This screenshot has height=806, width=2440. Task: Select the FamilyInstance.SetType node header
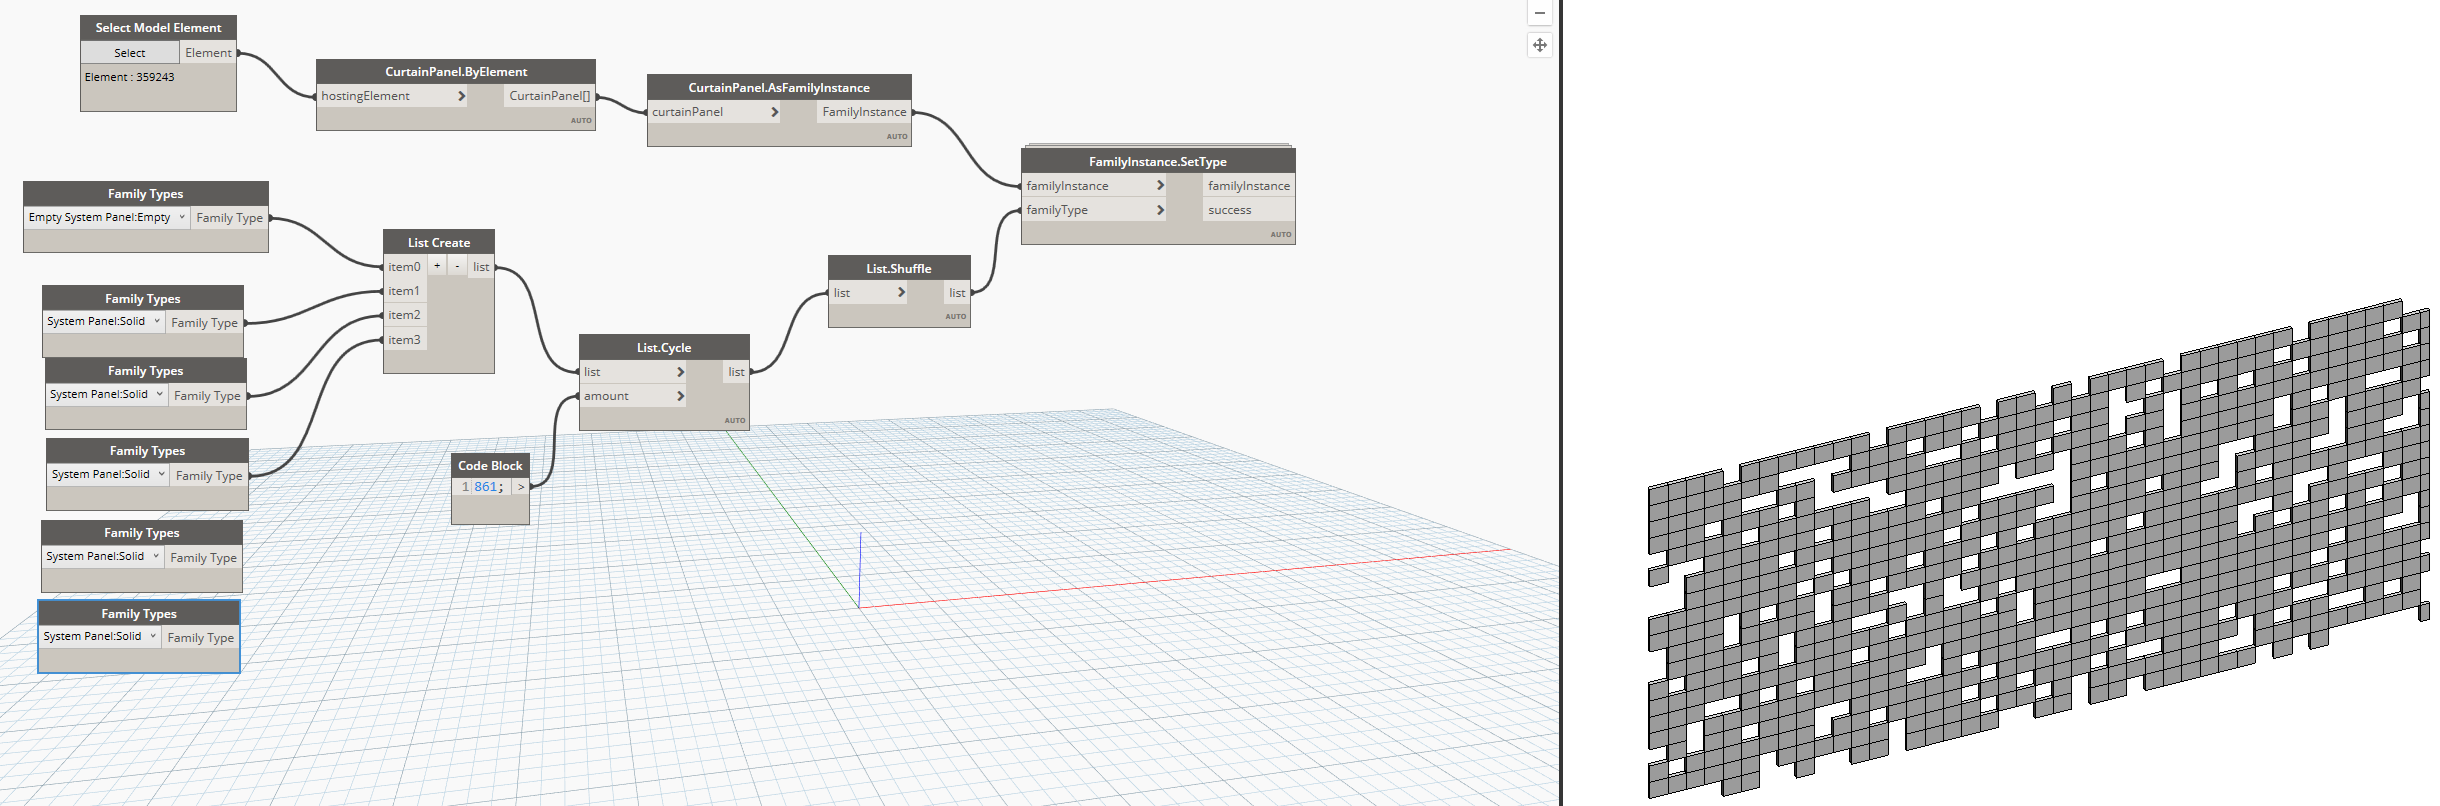1158,161
